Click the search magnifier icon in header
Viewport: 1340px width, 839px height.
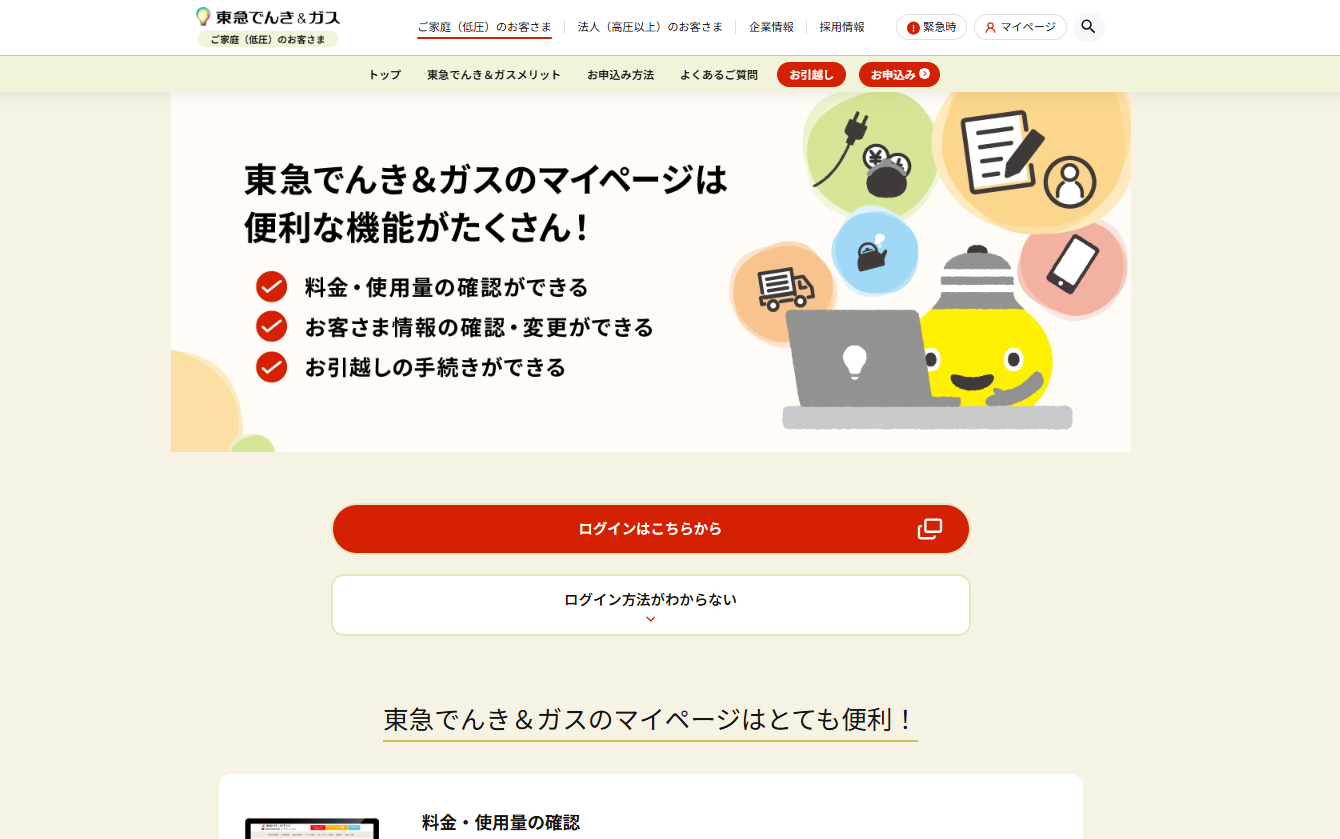tap(1088, 27)
